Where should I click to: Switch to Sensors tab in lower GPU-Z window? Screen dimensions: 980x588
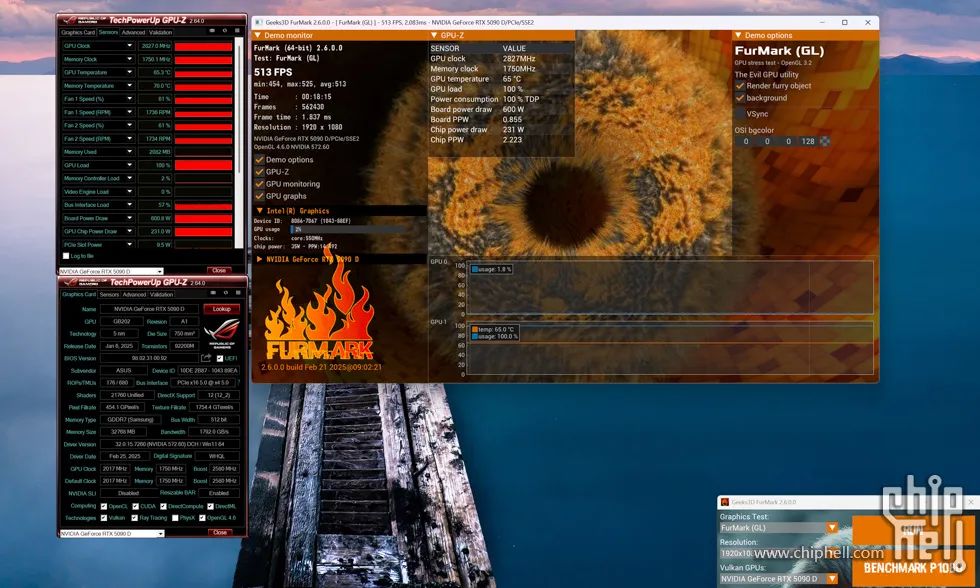[x=109, y=294]
